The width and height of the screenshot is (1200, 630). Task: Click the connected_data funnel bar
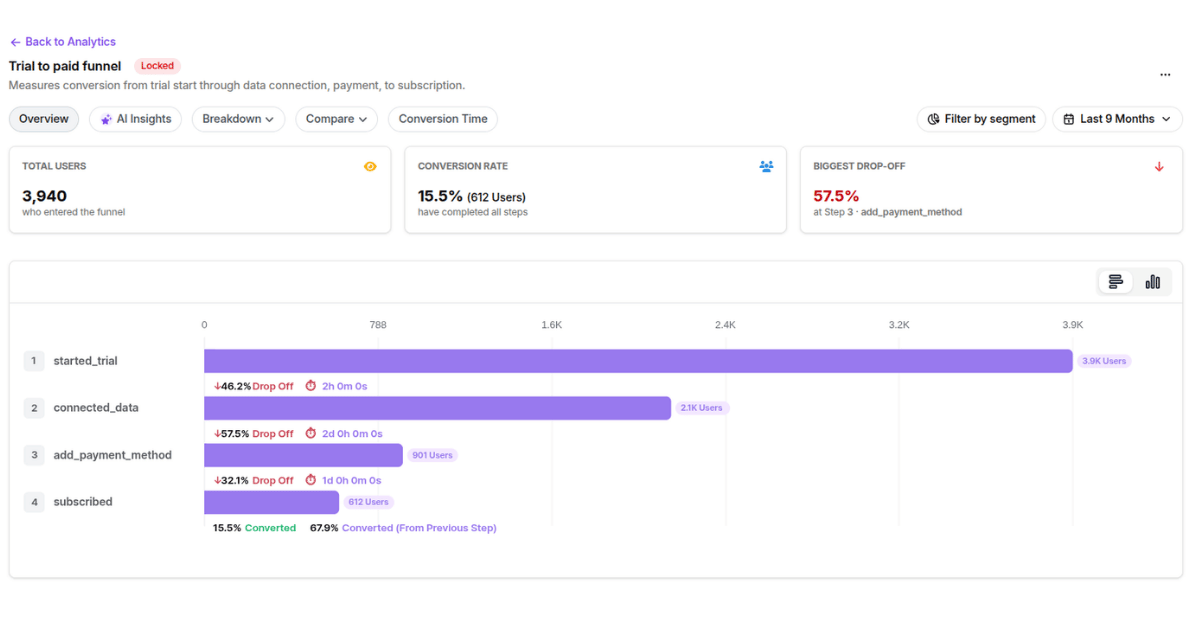coord(437,408)
